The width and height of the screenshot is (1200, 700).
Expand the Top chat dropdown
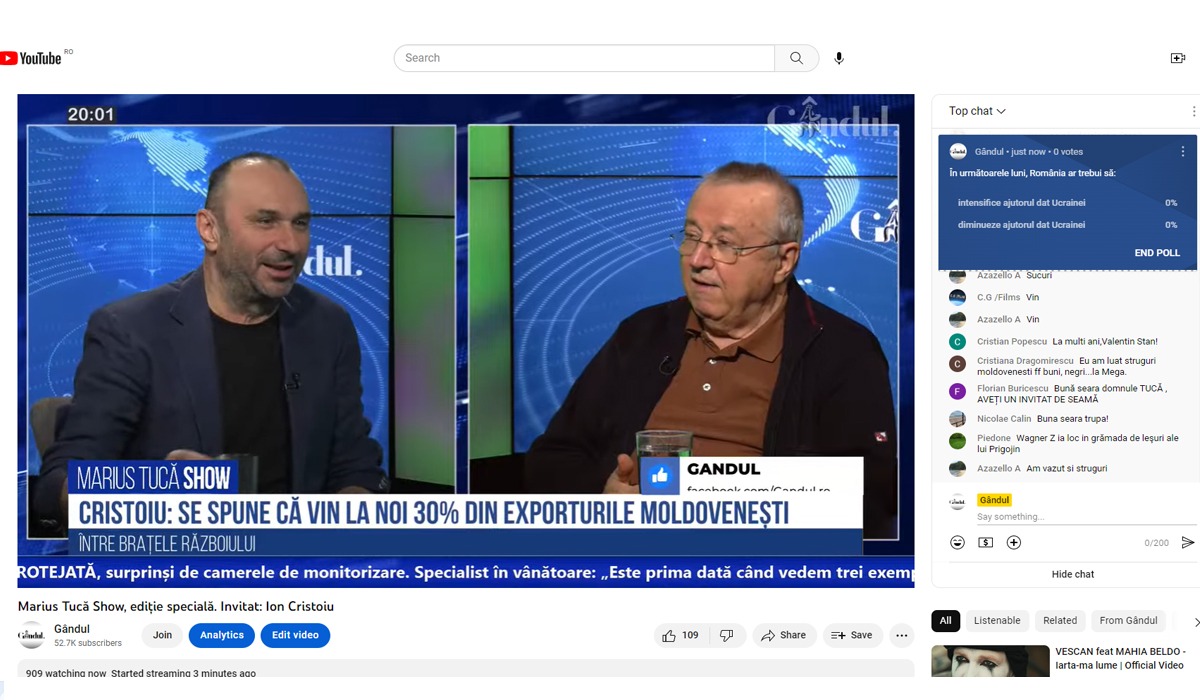pos(977,111)
